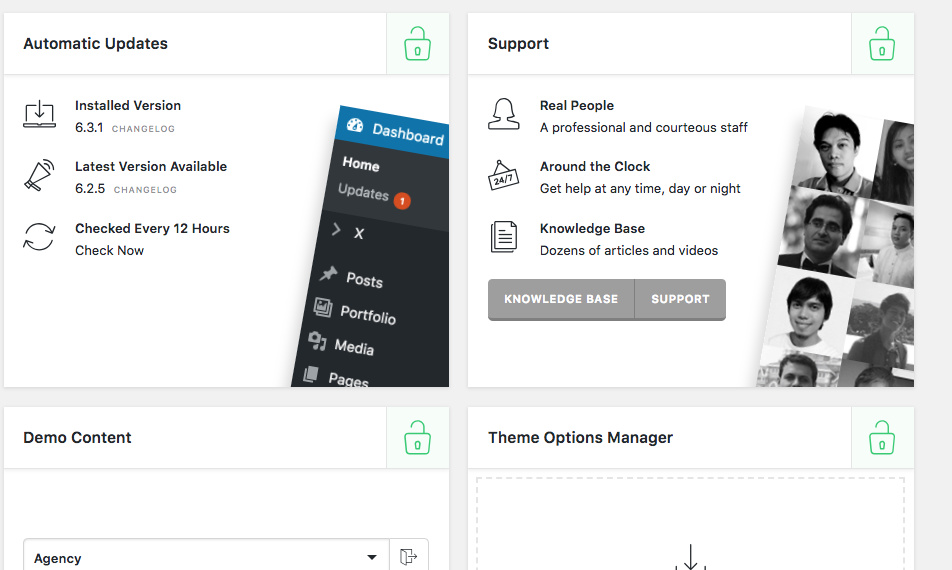952x570 pixels.
Task: Click the import arrow beside Agency dropdown
Action: point(408,557)
